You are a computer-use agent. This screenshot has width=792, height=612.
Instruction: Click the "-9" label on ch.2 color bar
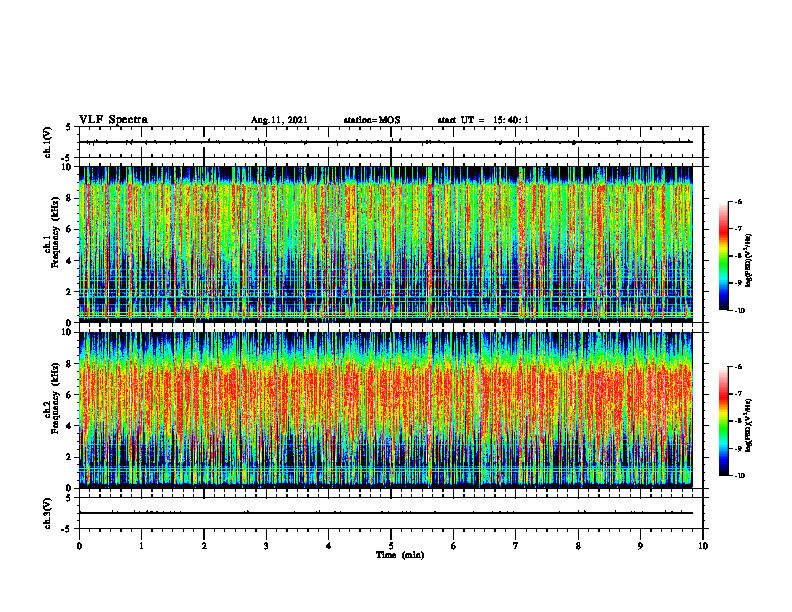point(738,448)
